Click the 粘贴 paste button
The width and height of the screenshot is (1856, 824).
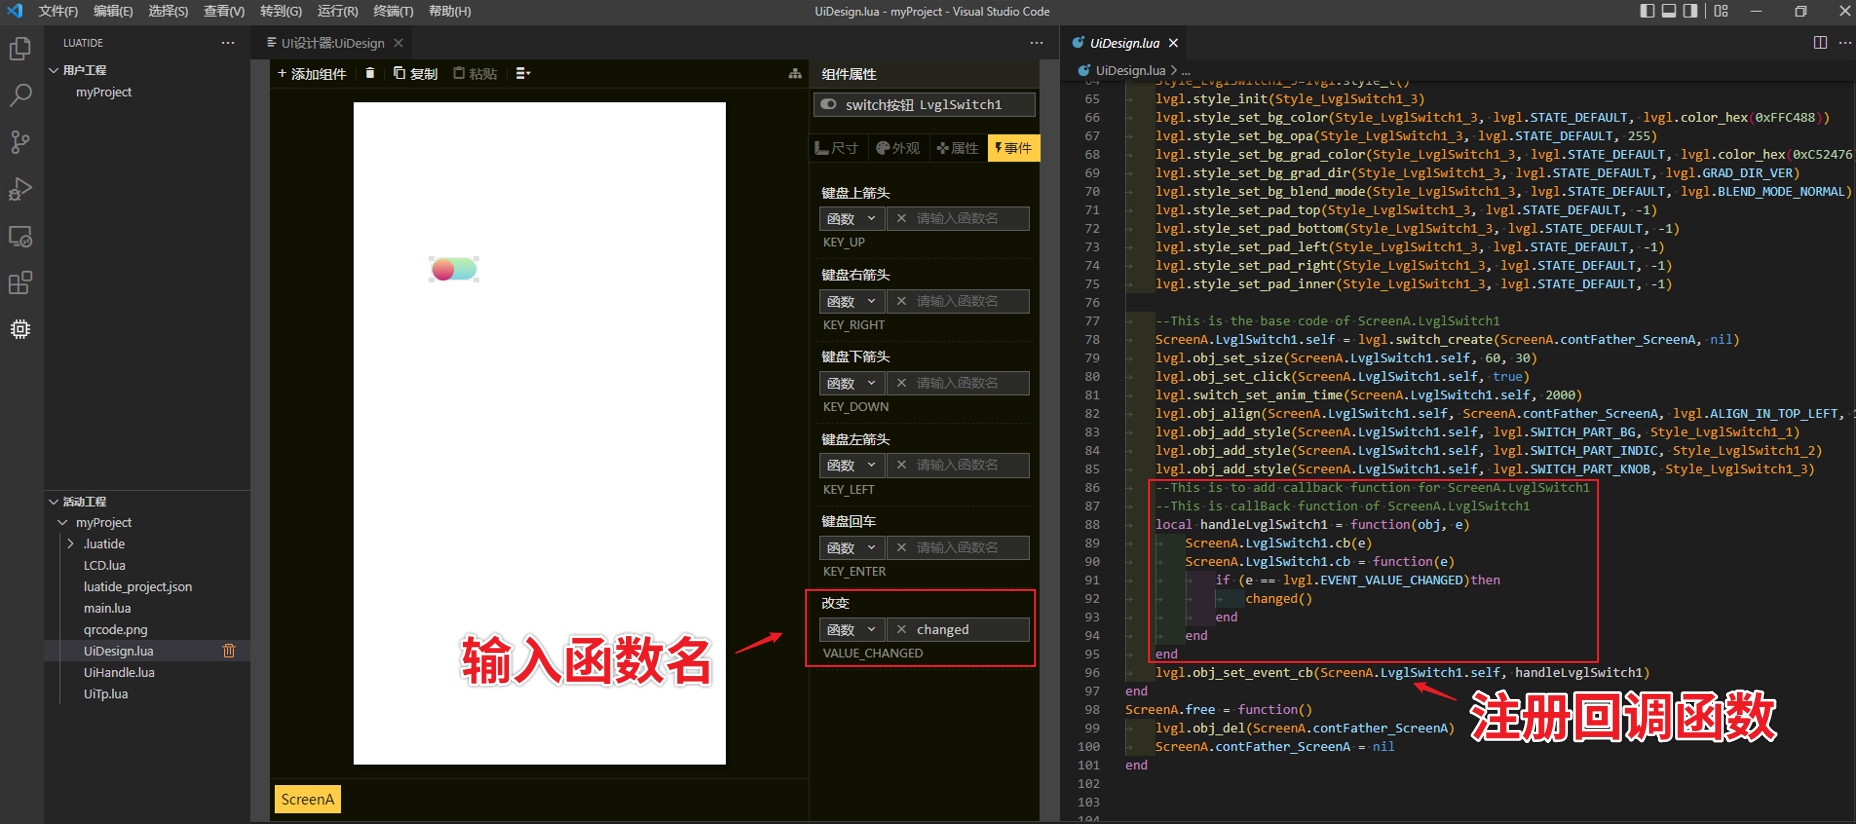click(475, 73)
